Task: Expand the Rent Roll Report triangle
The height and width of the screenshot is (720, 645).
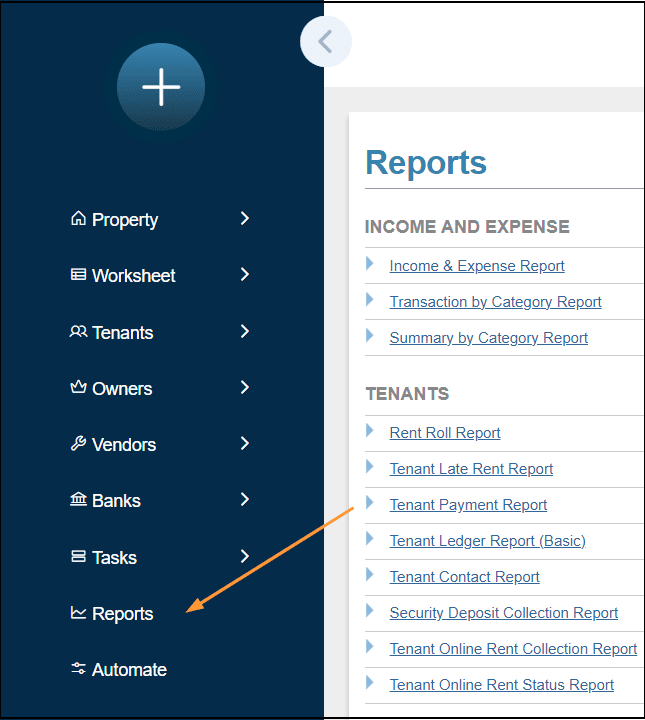Action: [x=370, y=432]
